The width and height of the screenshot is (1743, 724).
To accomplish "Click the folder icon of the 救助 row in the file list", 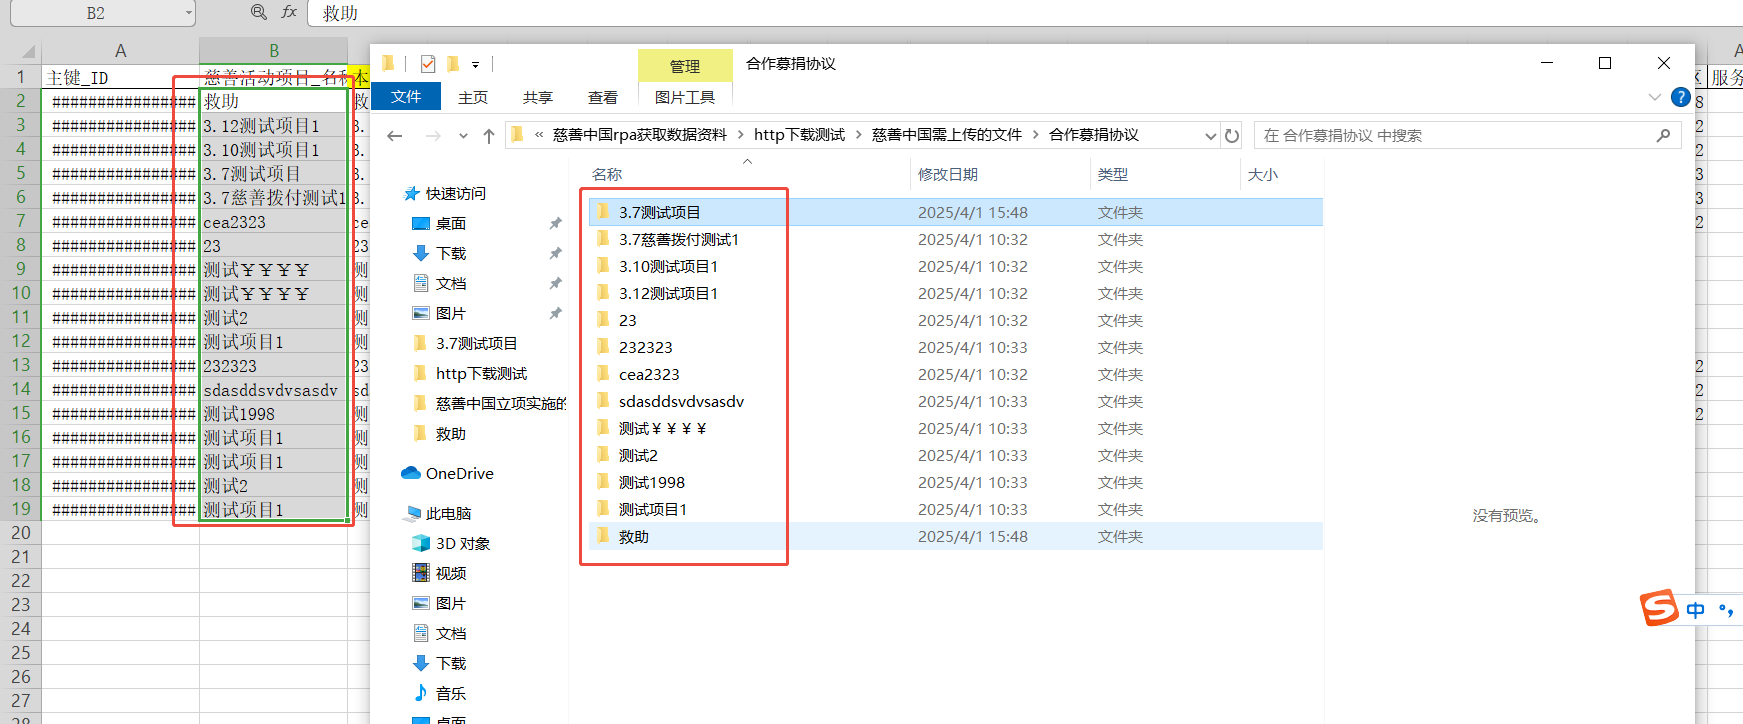I will [x=603, y=536].
